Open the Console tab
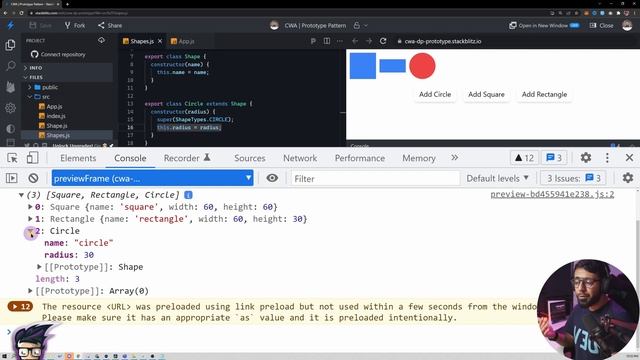 click(x=130, y=158)
